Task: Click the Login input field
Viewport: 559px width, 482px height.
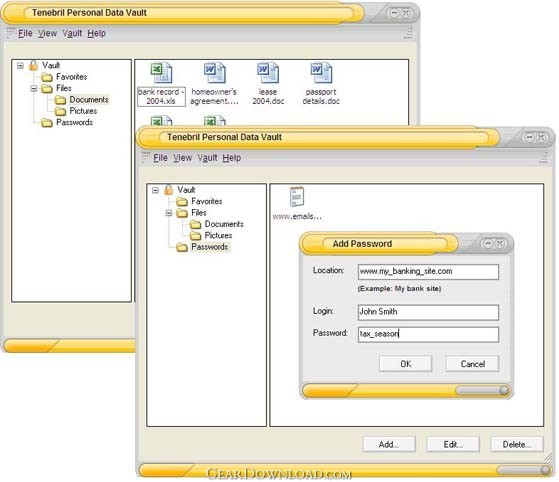Action: (428, 312)
